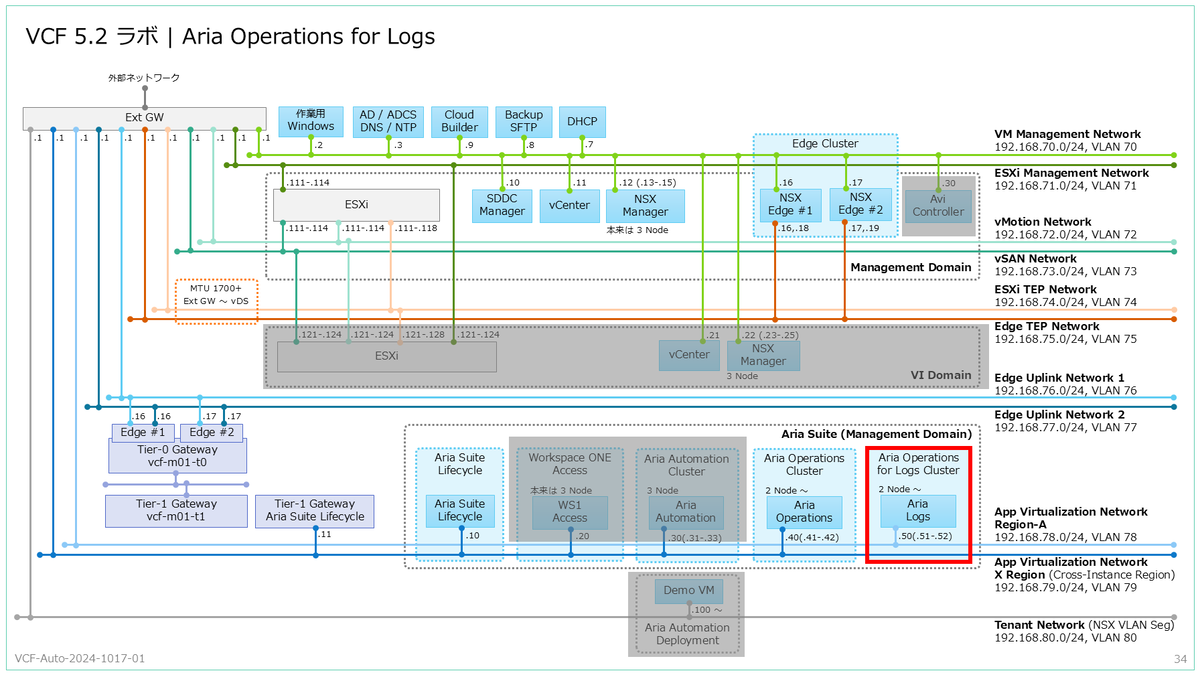Click the VI Domain label
1200x675 pixels.
942,374
